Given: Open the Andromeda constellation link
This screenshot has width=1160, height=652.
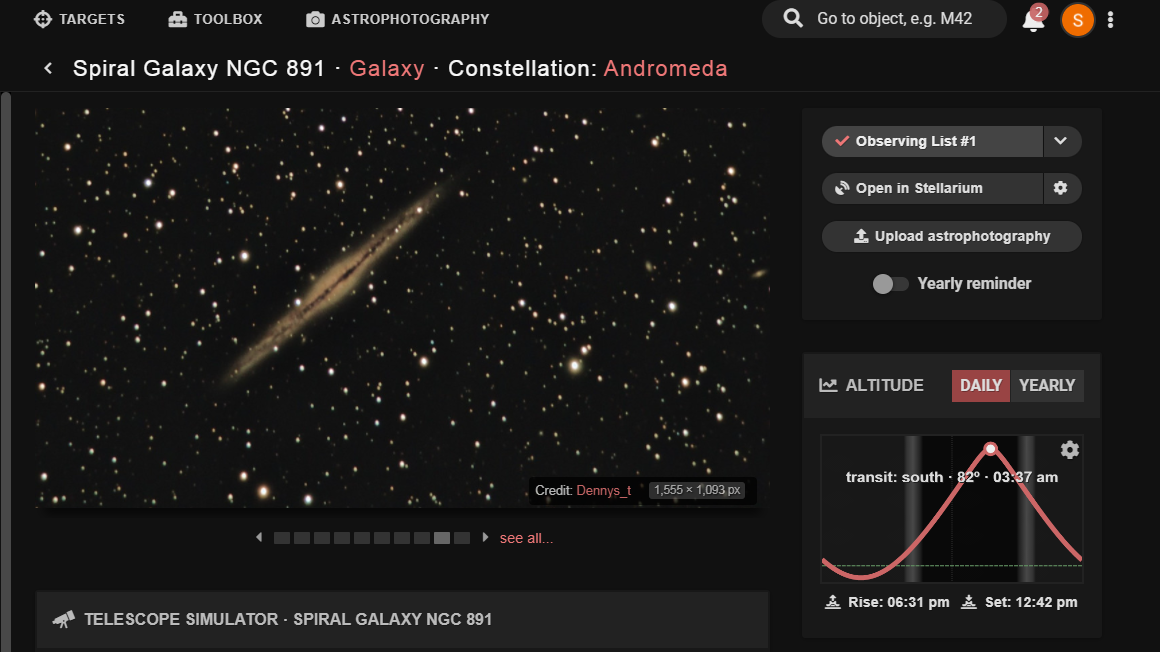Looking at the screenshot, I should 665,68.
